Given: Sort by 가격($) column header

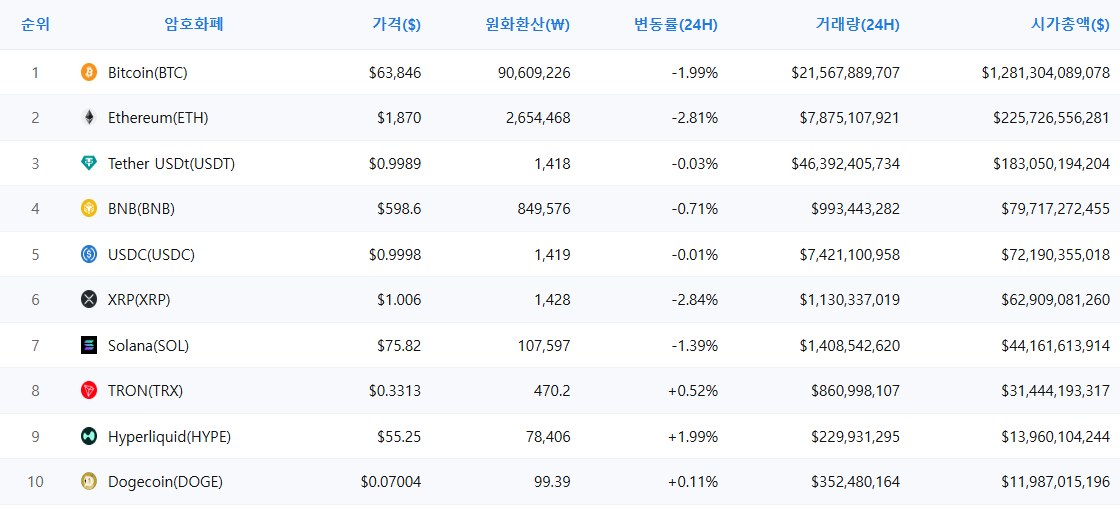Looking at the screenshot, I should (x=396, y=25).
